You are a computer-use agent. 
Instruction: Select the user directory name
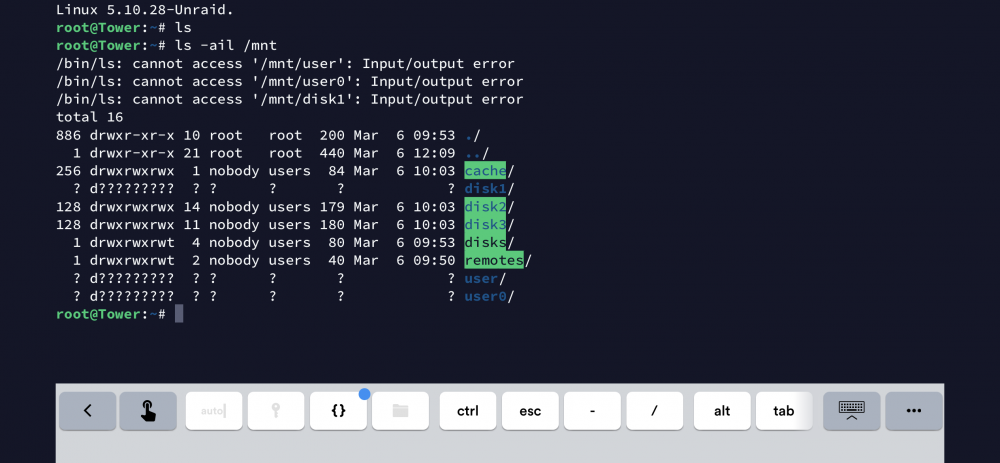point(481,279)
